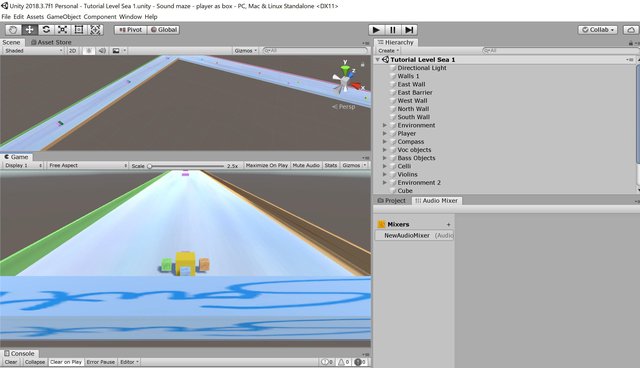
Task: Click the Play button
Action: [x=376, y=30]
